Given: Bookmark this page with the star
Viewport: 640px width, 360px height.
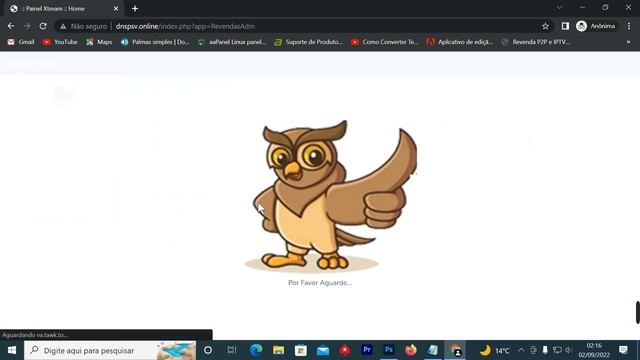Looking at the screenshot, I should 545,26.
